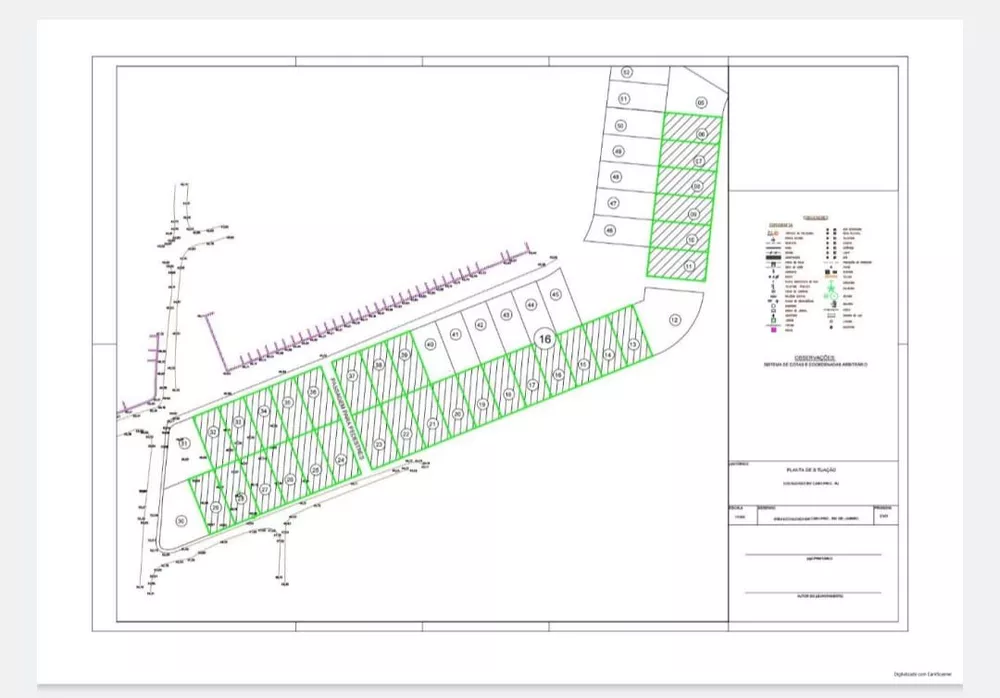Select the small circled lot 16 in hatching

click(558, 375)
